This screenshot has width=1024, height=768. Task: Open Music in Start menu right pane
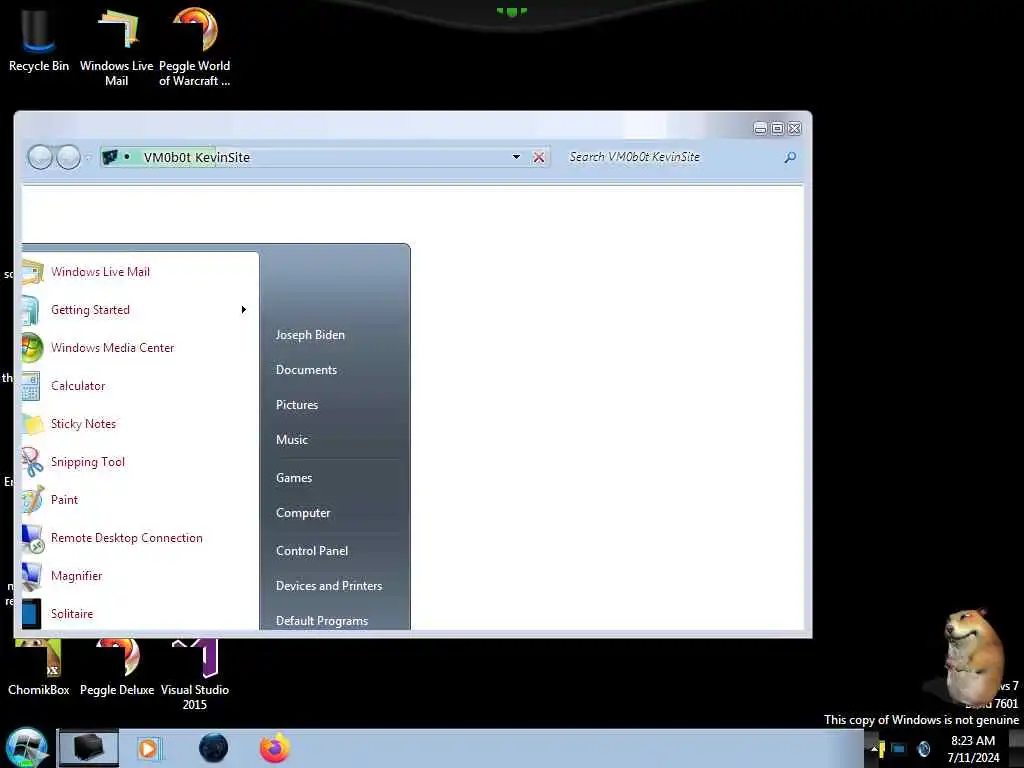[292, 440]
